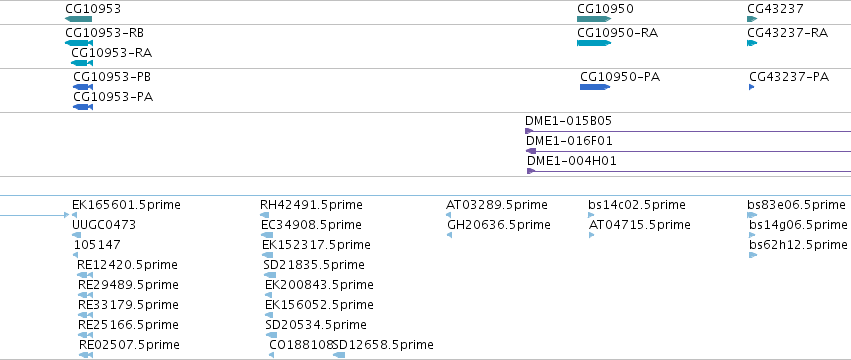Click the EK165601.5prime EST label
The image size is (851, 360).
126,205
